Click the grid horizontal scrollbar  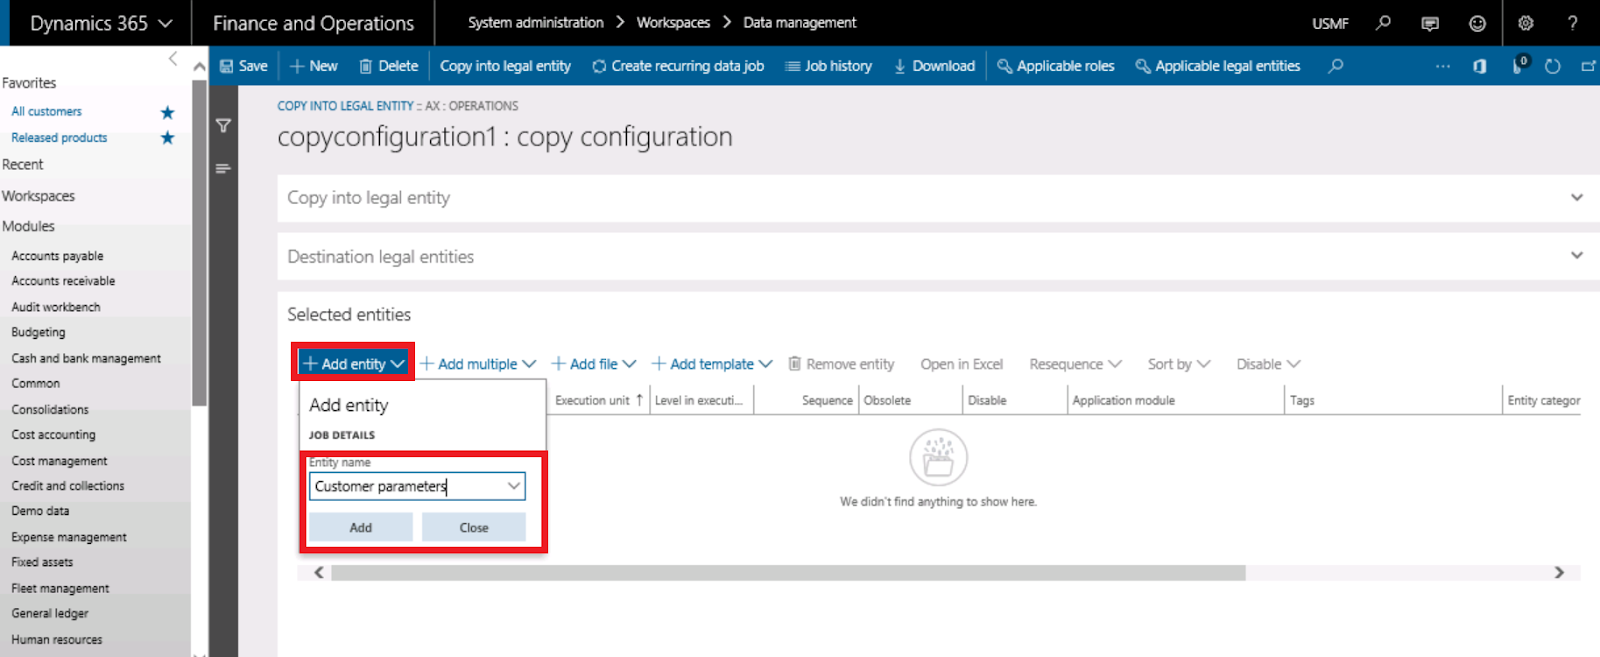[788, 573]
